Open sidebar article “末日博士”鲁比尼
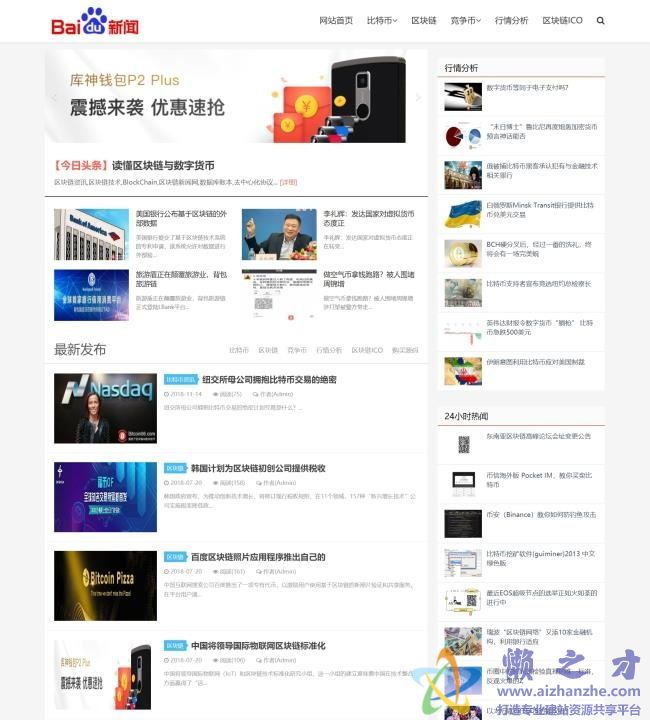Screen dimensions: 650x720 (542, 131)
